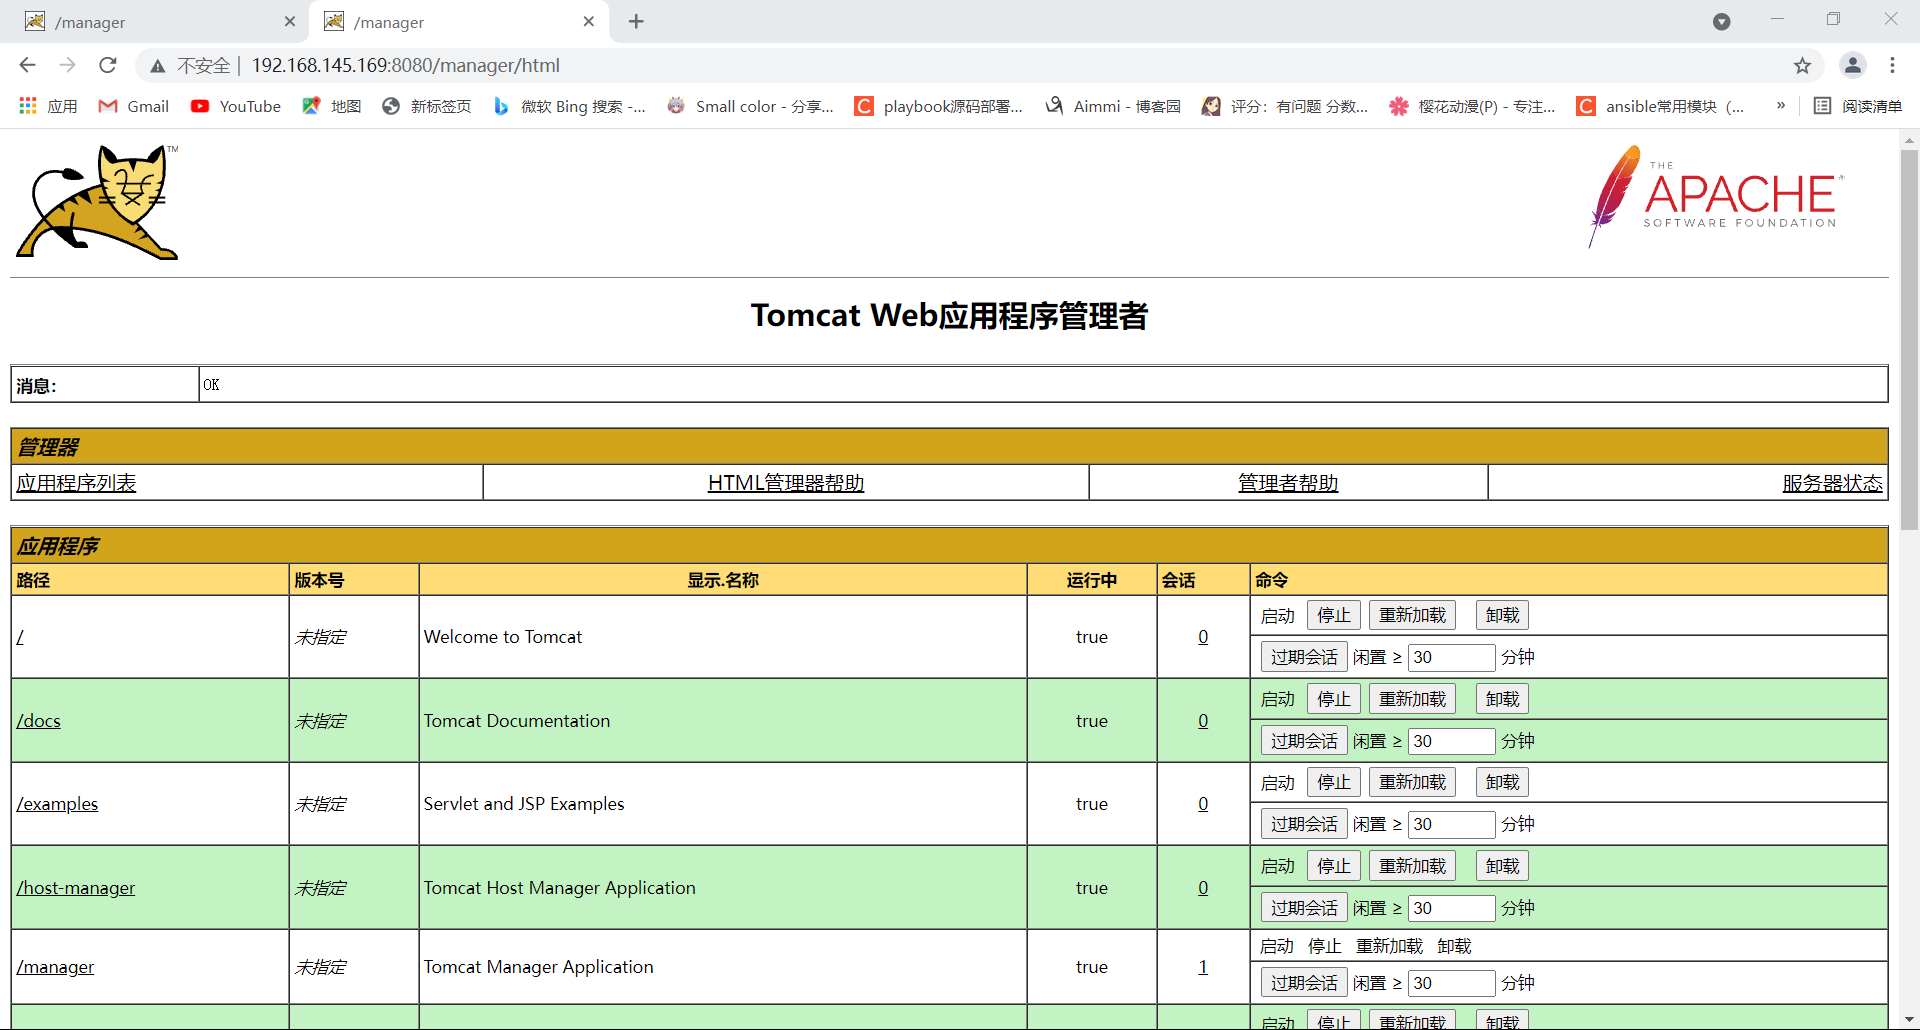
Task: Click idle minutes field for /docs
Action: (x=1451, y=742)
